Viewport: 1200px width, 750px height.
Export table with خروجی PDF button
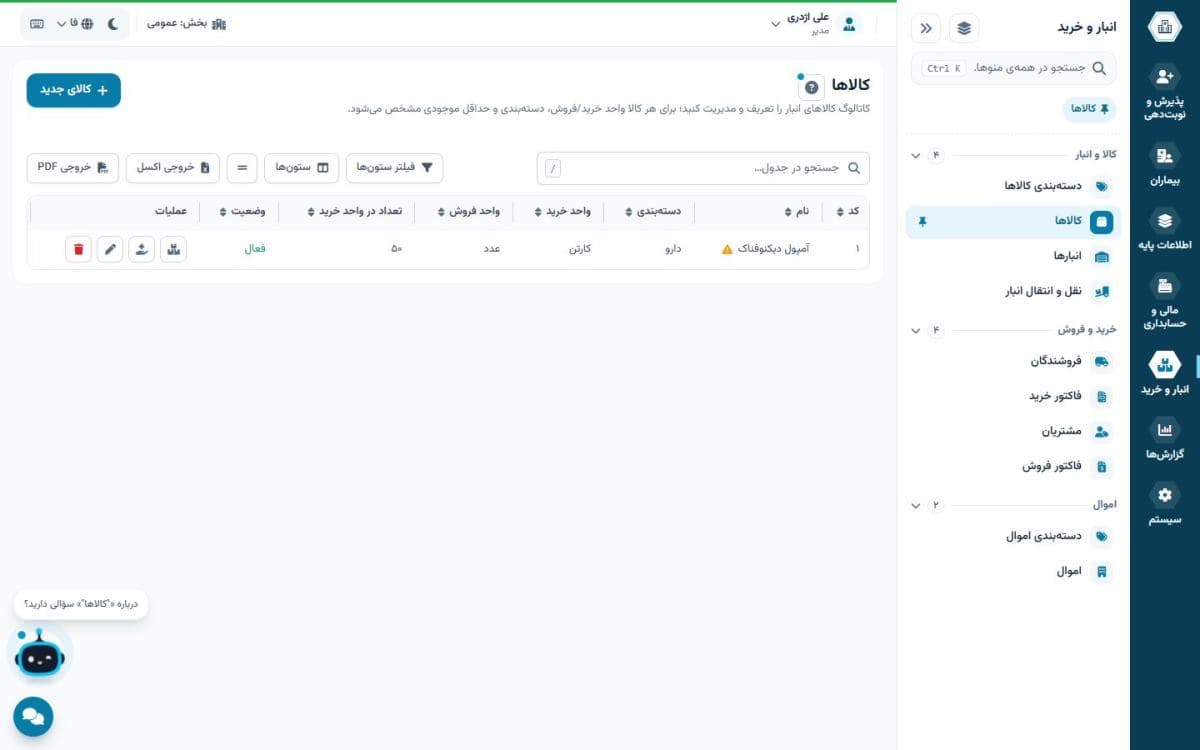tap(73, 168)
